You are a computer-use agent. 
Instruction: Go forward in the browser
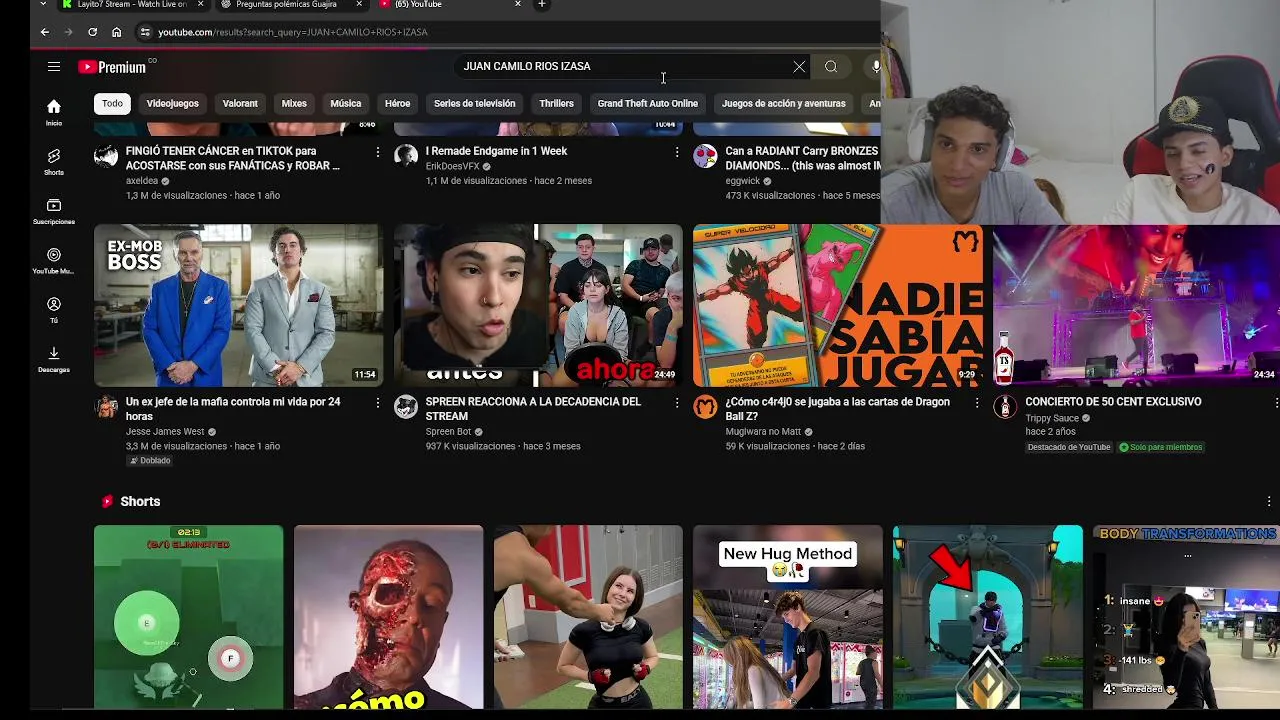69,32
